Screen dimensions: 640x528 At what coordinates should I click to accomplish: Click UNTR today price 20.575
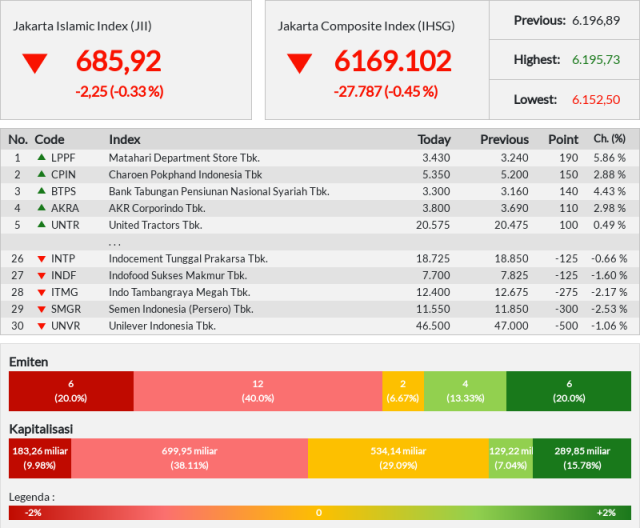coord(433,225)
